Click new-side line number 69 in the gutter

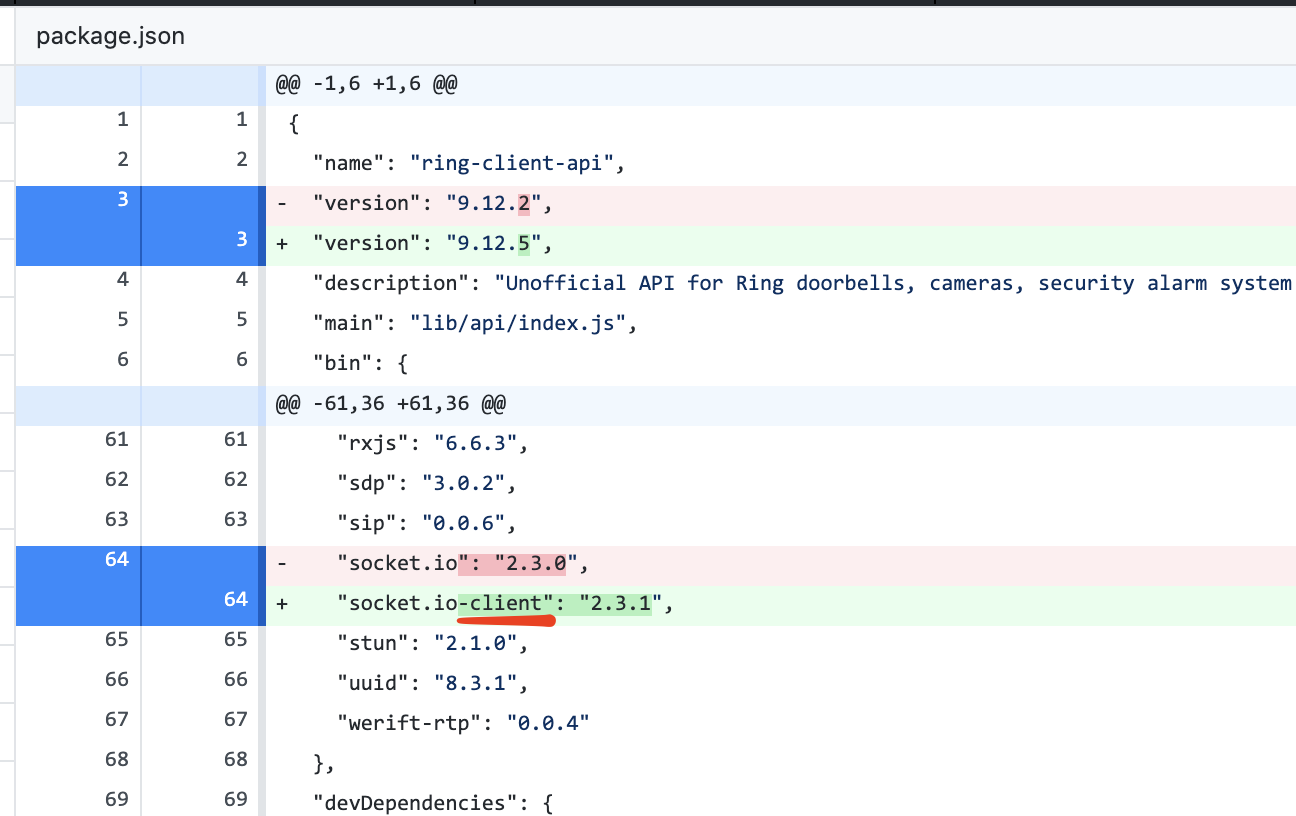click(236, 798)
